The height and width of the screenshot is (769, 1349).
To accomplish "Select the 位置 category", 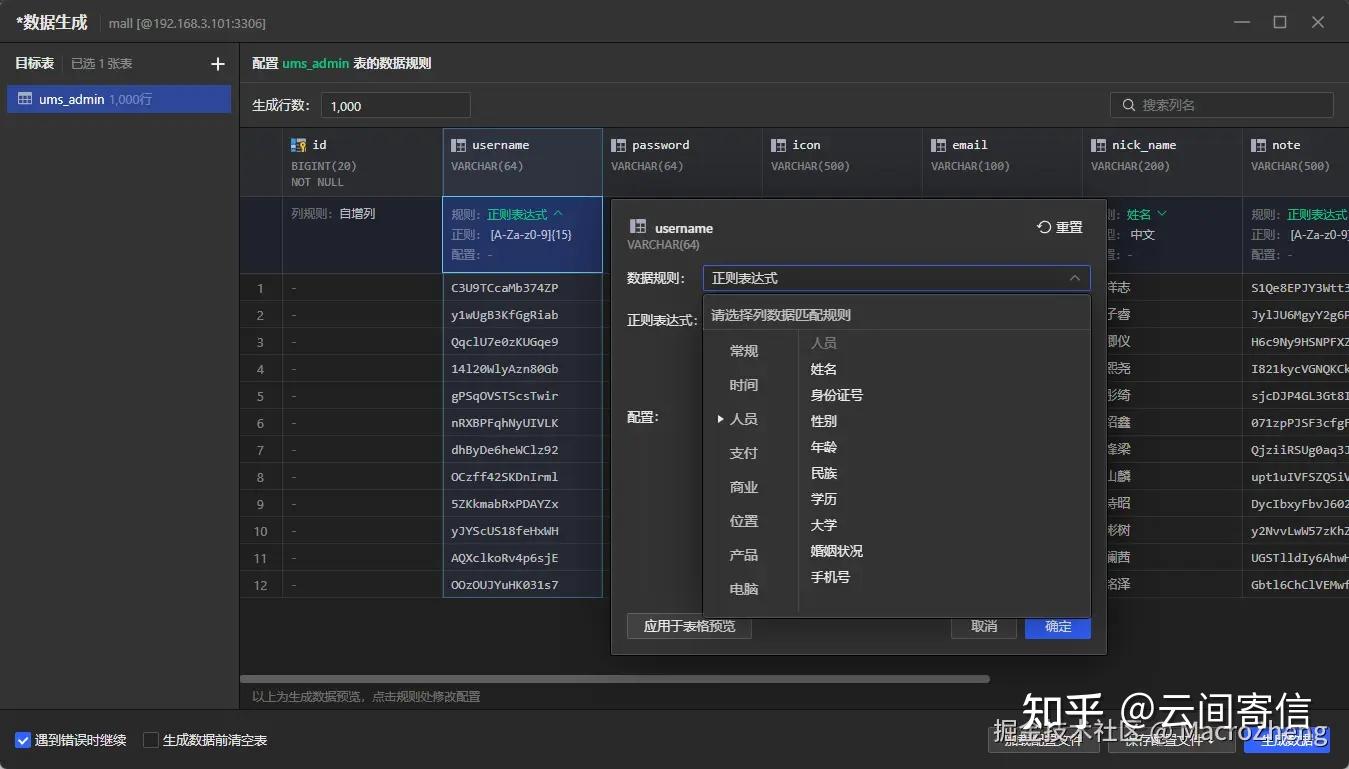I will click(x=744, y=521).
